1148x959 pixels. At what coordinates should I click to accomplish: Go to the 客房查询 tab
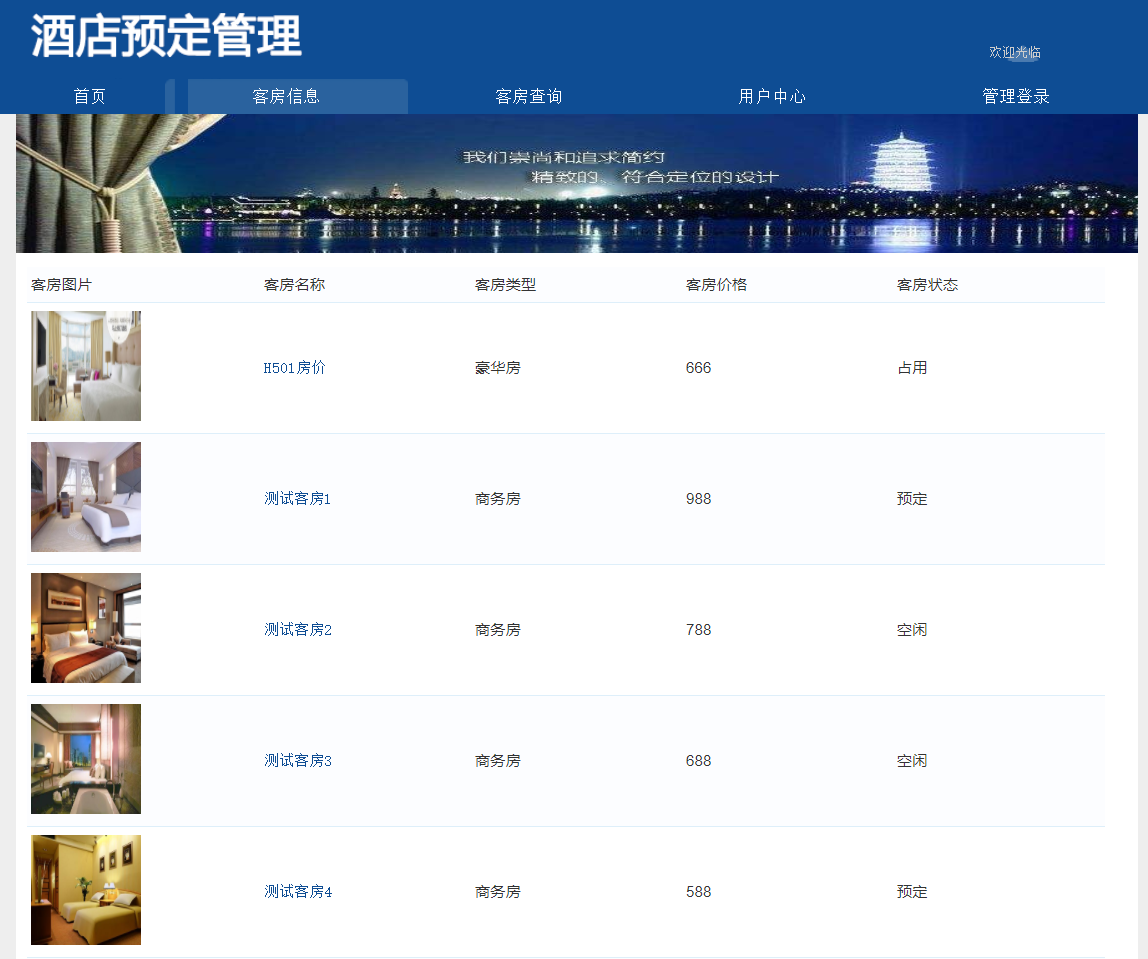(529, 97)
